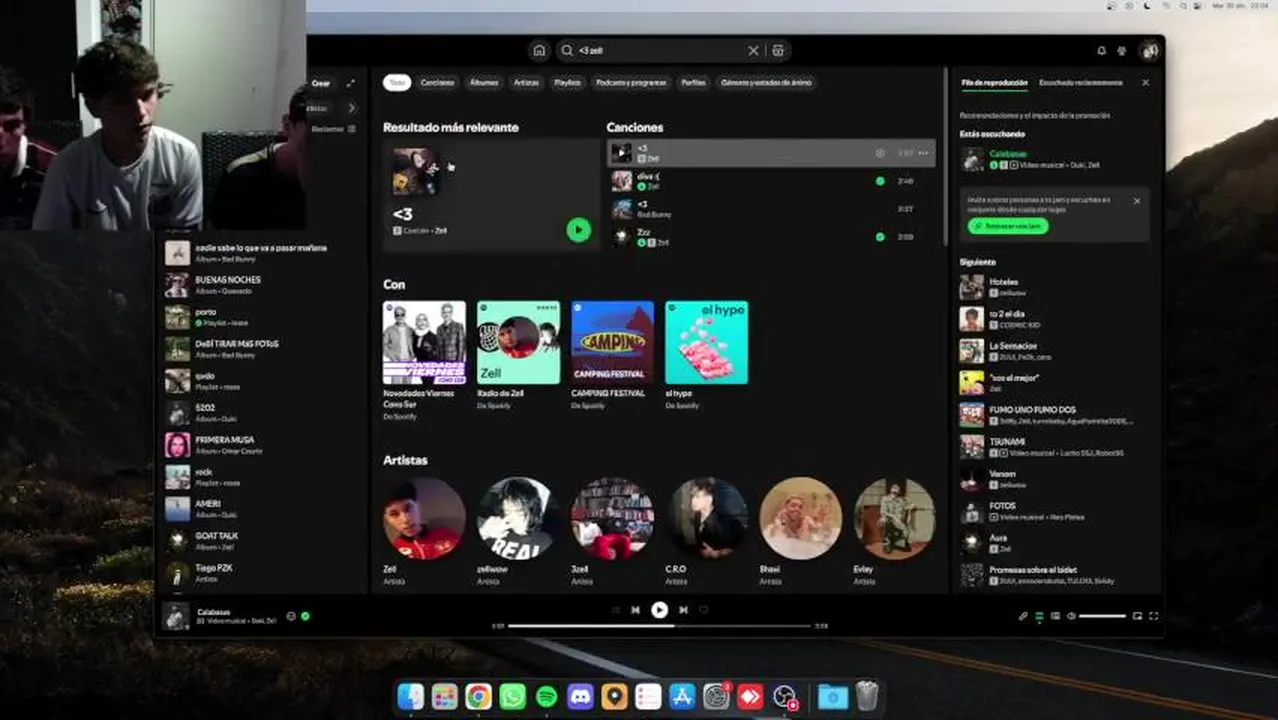Toggle shuffle in the player bar
1278x720 pixels.
coord(615,610)
